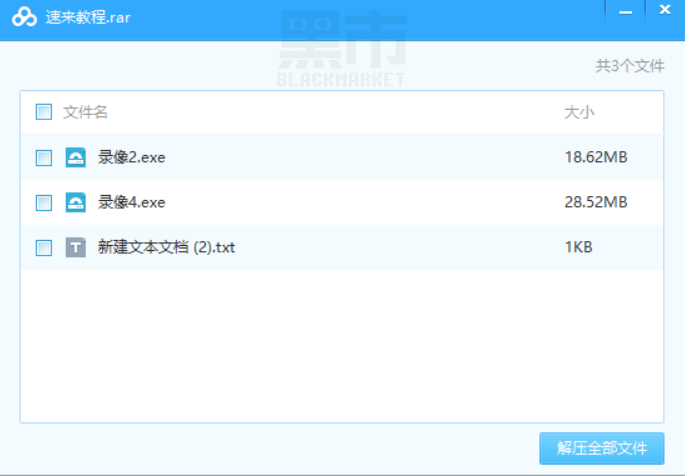This screenshot has width=685, height=476.
Task: Select the checkbox for 新建文本文档 (2).txt
Action: point(44,247)
